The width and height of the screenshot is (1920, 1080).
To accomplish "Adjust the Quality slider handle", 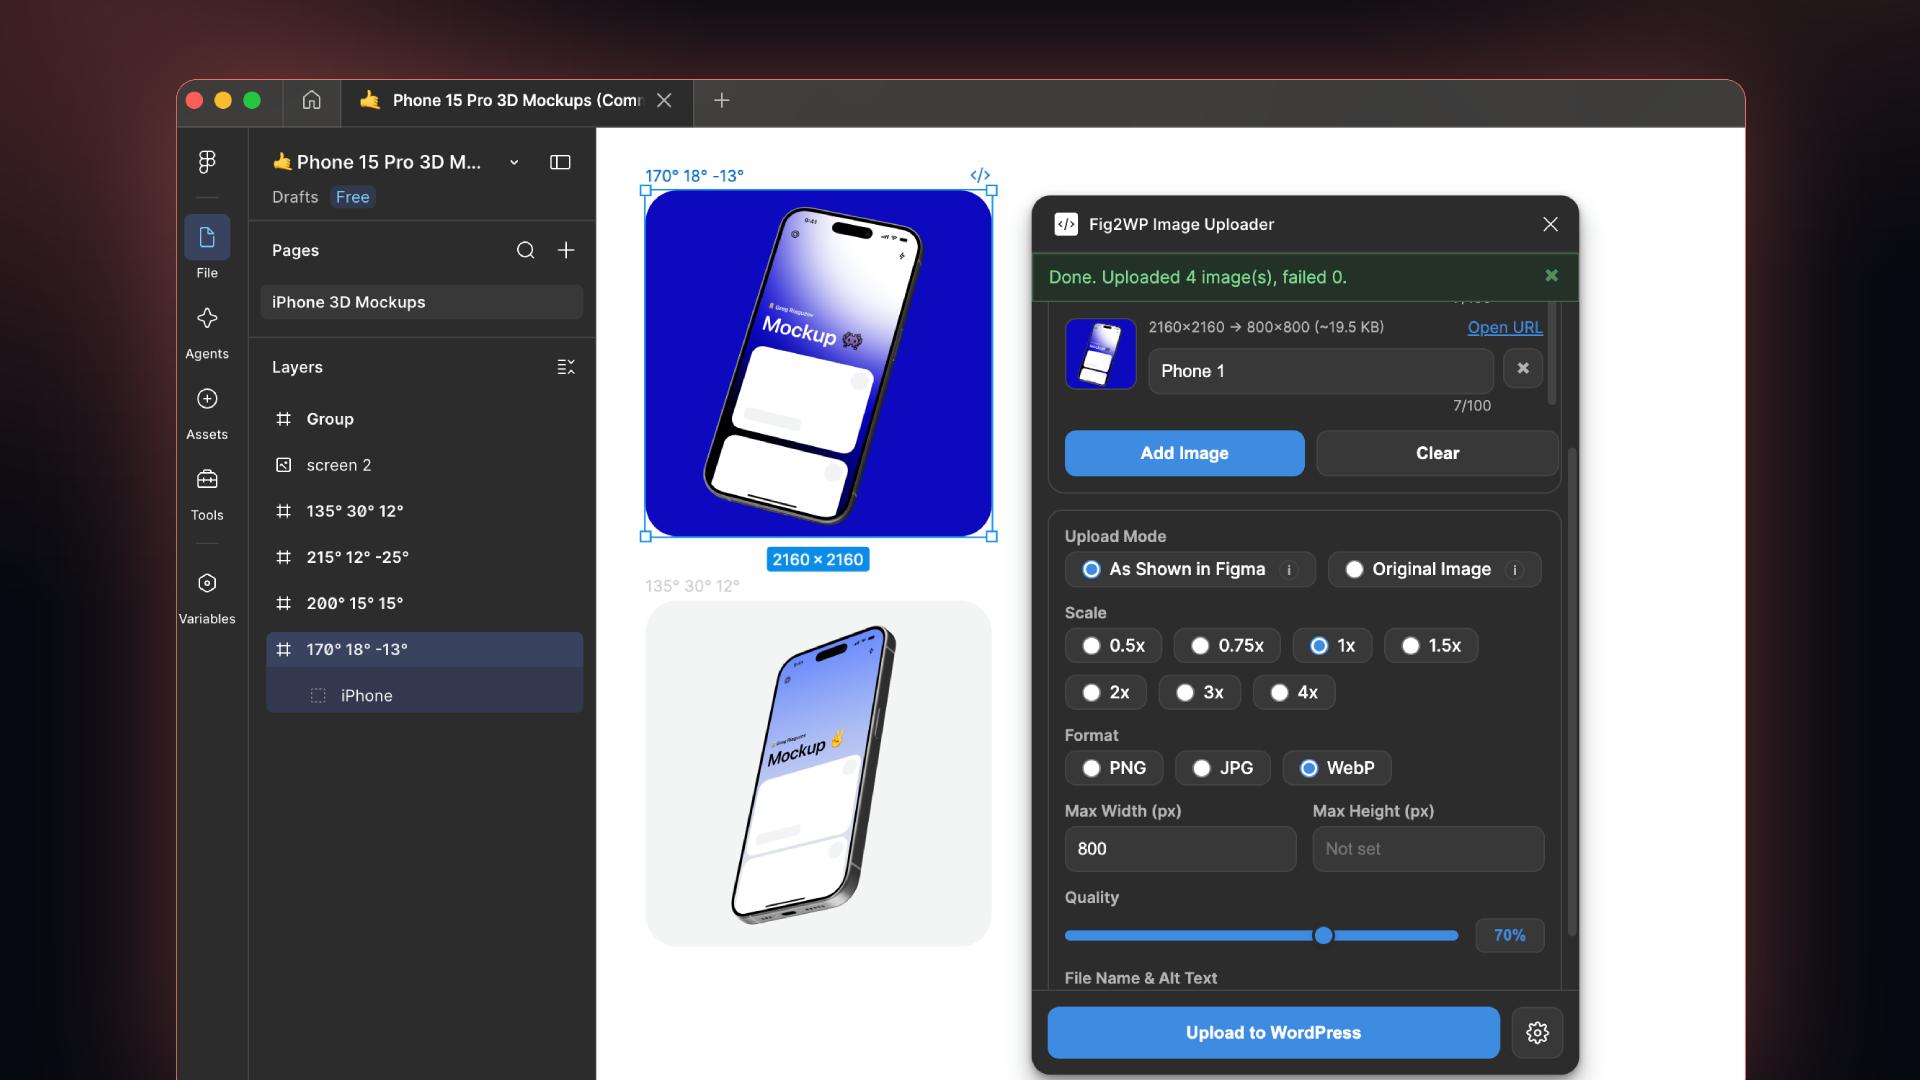I will coord(1323,935).
